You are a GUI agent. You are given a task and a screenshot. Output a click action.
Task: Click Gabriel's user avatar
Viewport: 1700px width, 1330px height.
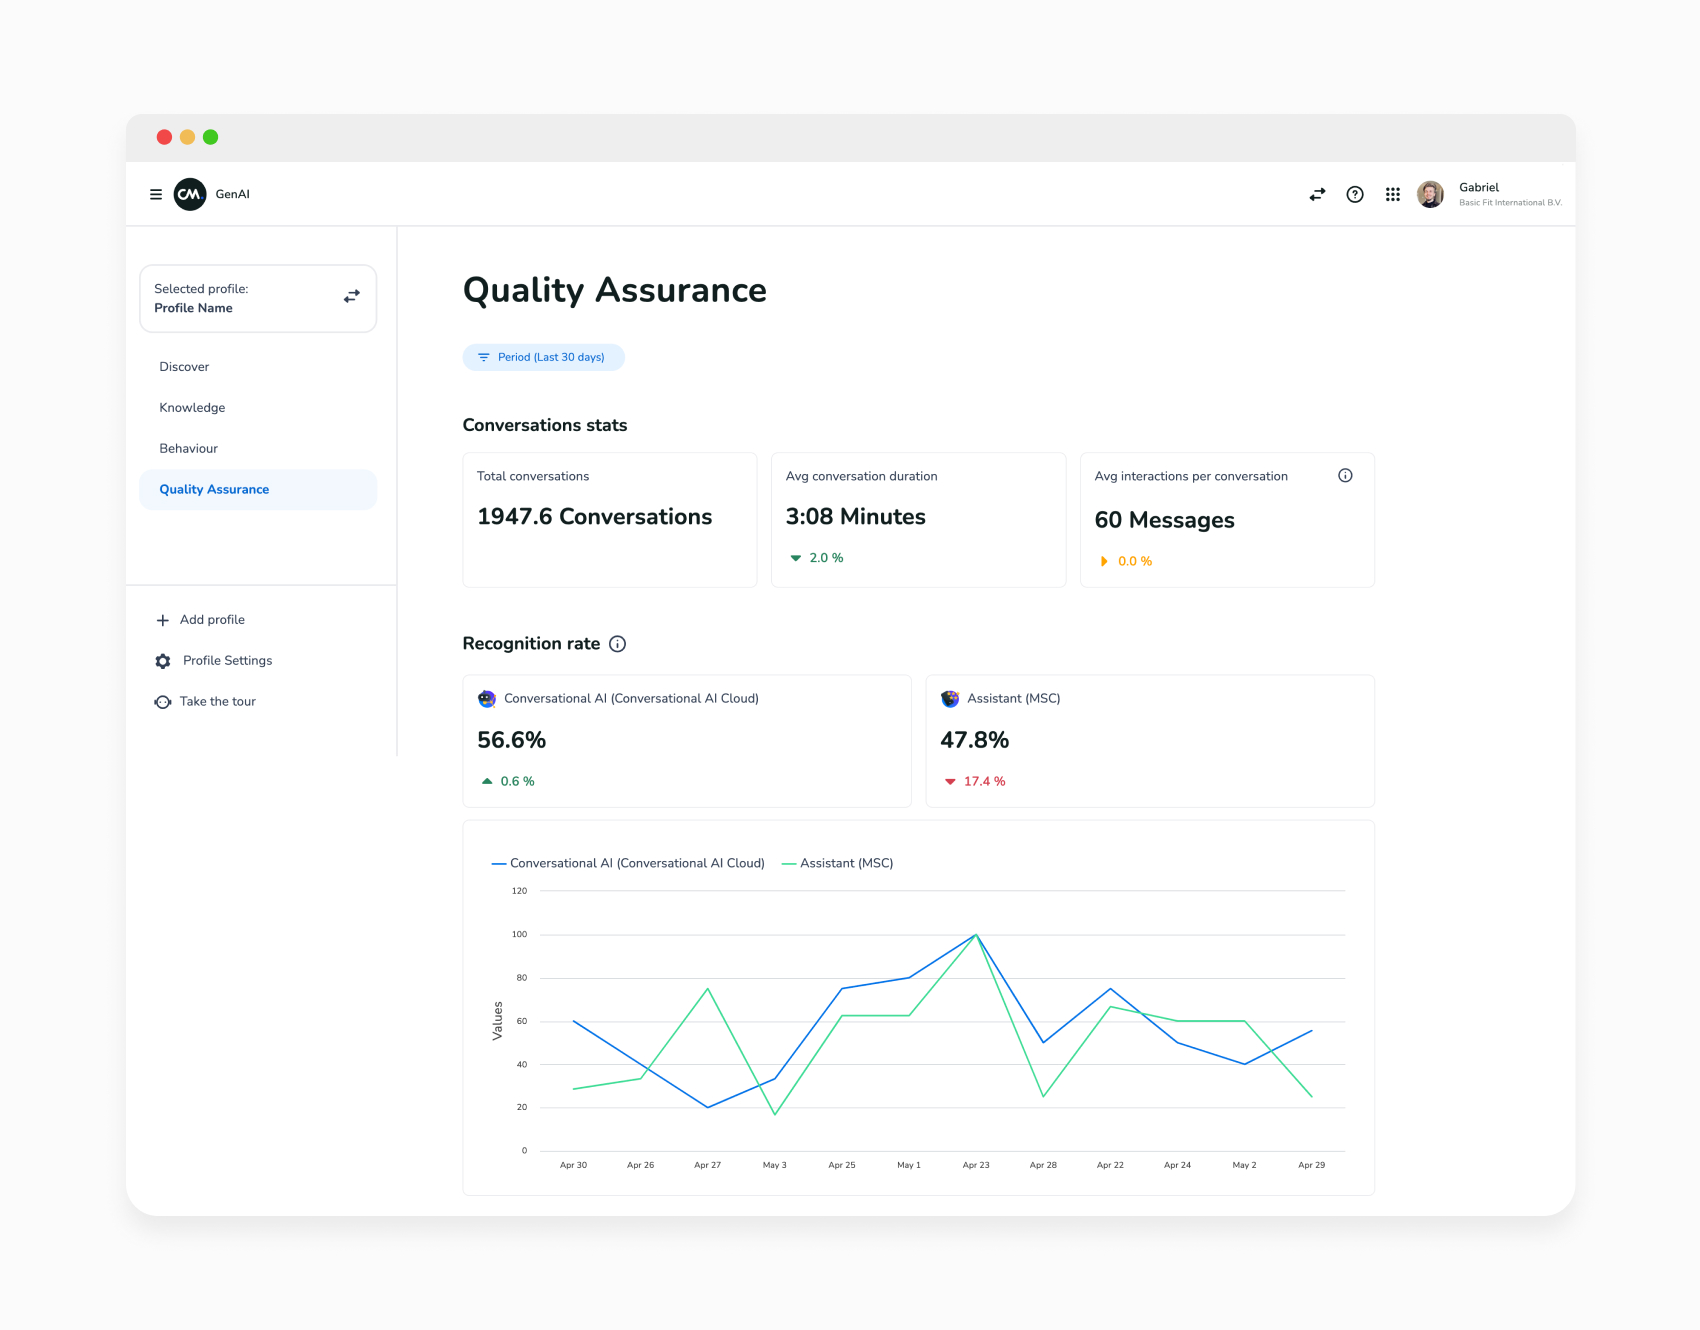point(1430,194)
